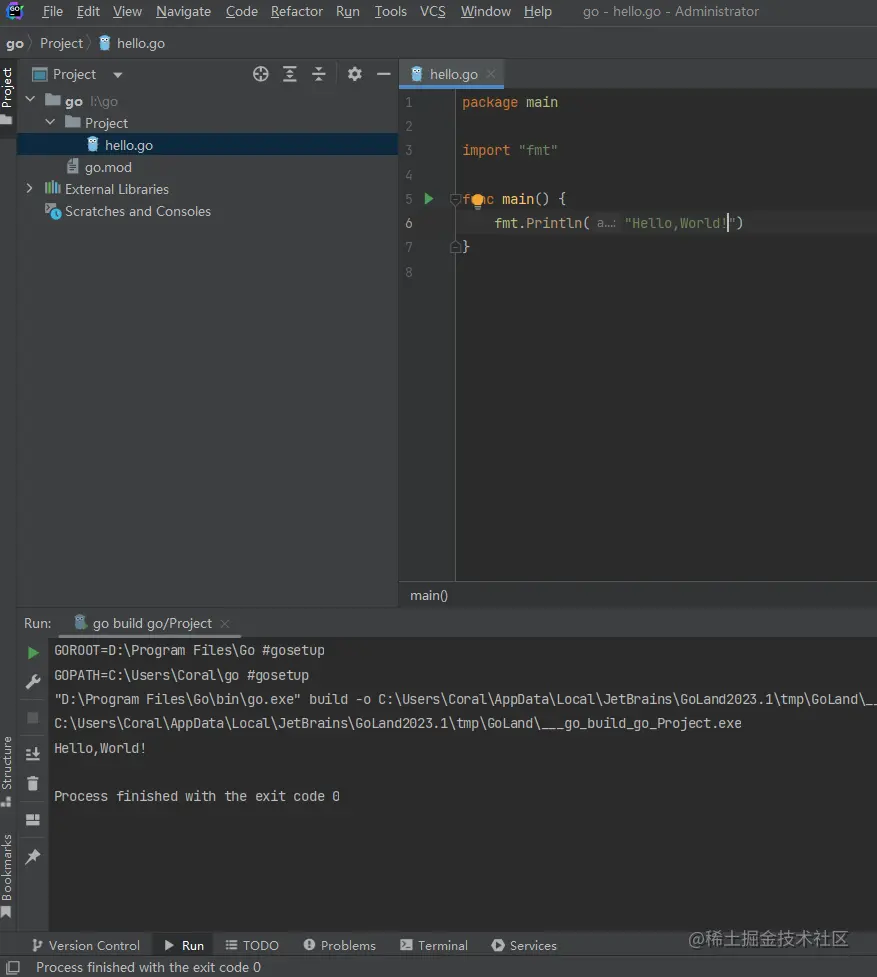This screenshot has width=877, height=977.
Task: Click the 'Hello,World!' output line
Action: [x=100, y=748]
